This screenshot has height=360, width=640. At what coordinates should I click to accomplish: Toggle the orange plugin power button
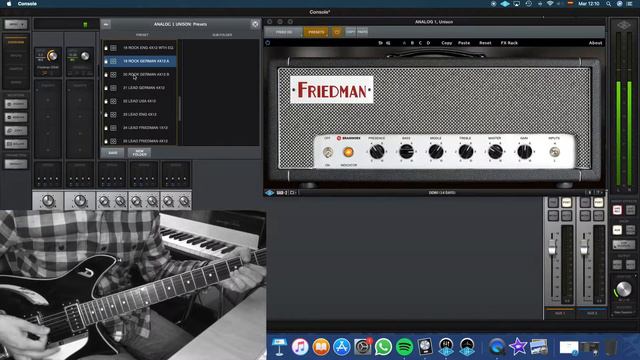pyautogui.click(x=337, y=32)
